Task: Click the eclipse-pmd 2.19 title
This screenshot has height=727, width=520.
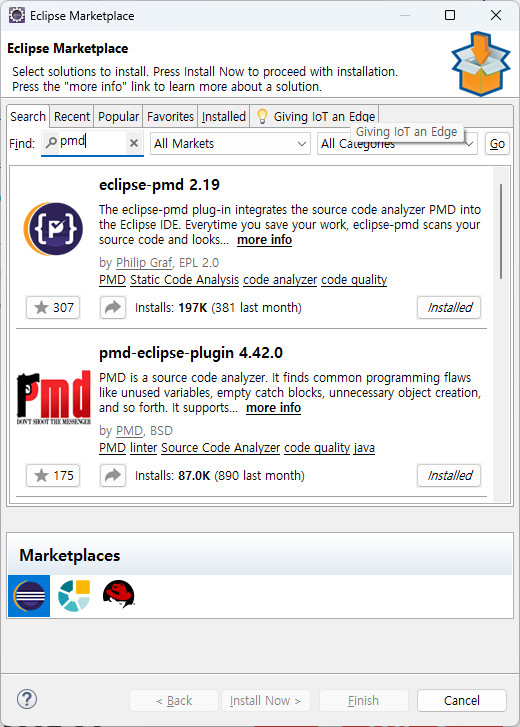Action: coord(159,185)
